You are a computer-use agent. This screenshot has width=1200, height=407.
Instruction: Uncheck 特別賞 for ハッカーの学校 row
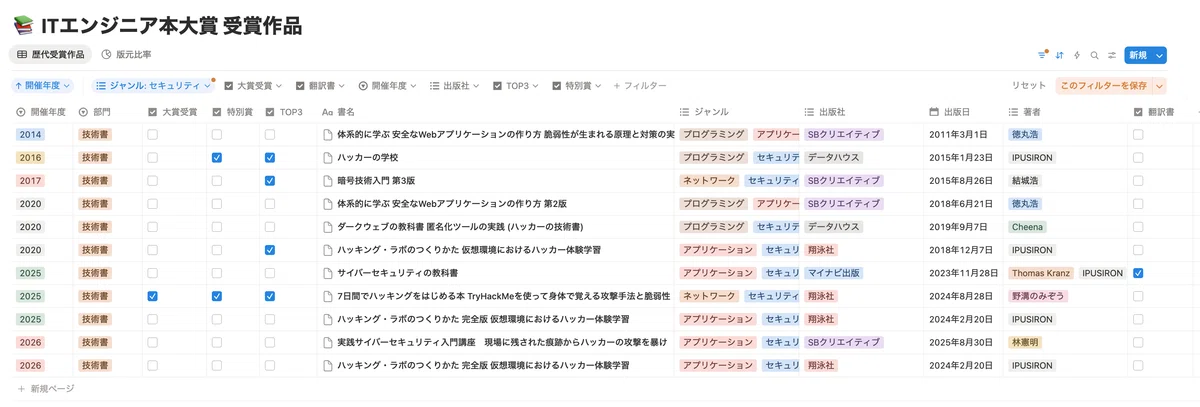pos(217,158)
